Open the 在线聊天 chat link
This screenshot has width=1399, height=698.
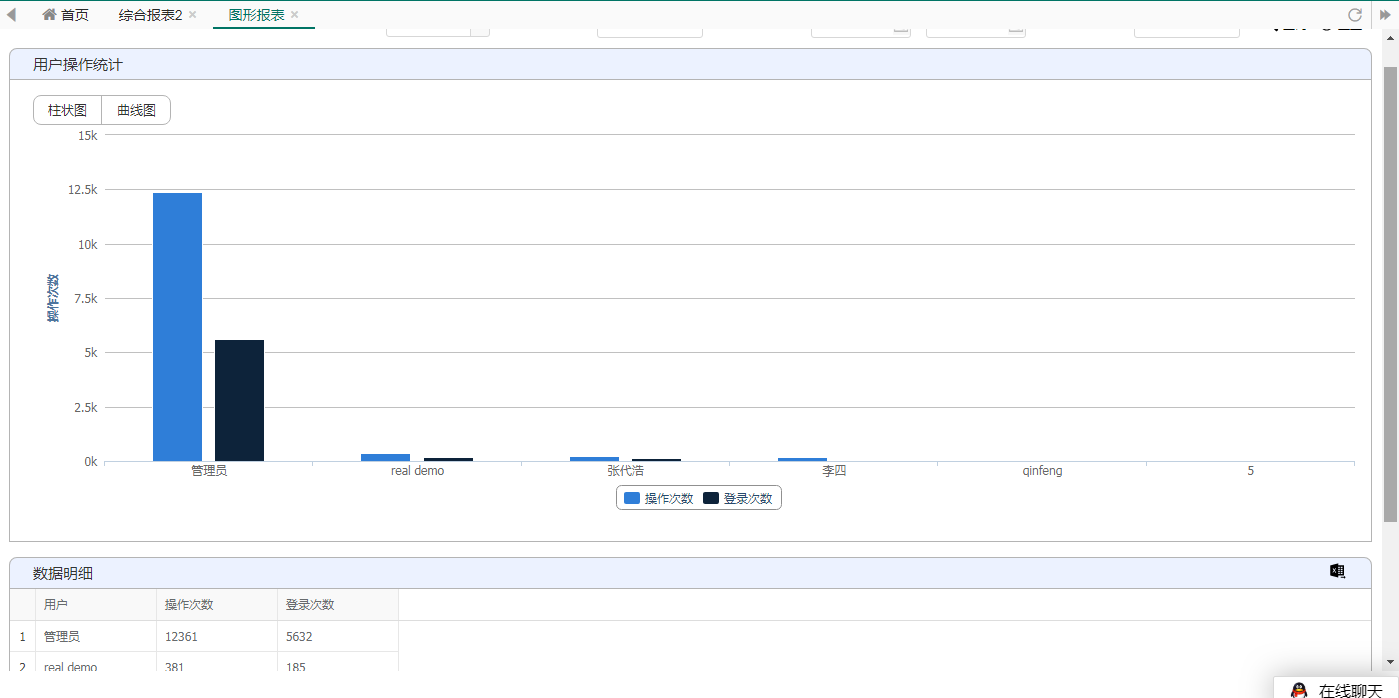[1350, 691]
